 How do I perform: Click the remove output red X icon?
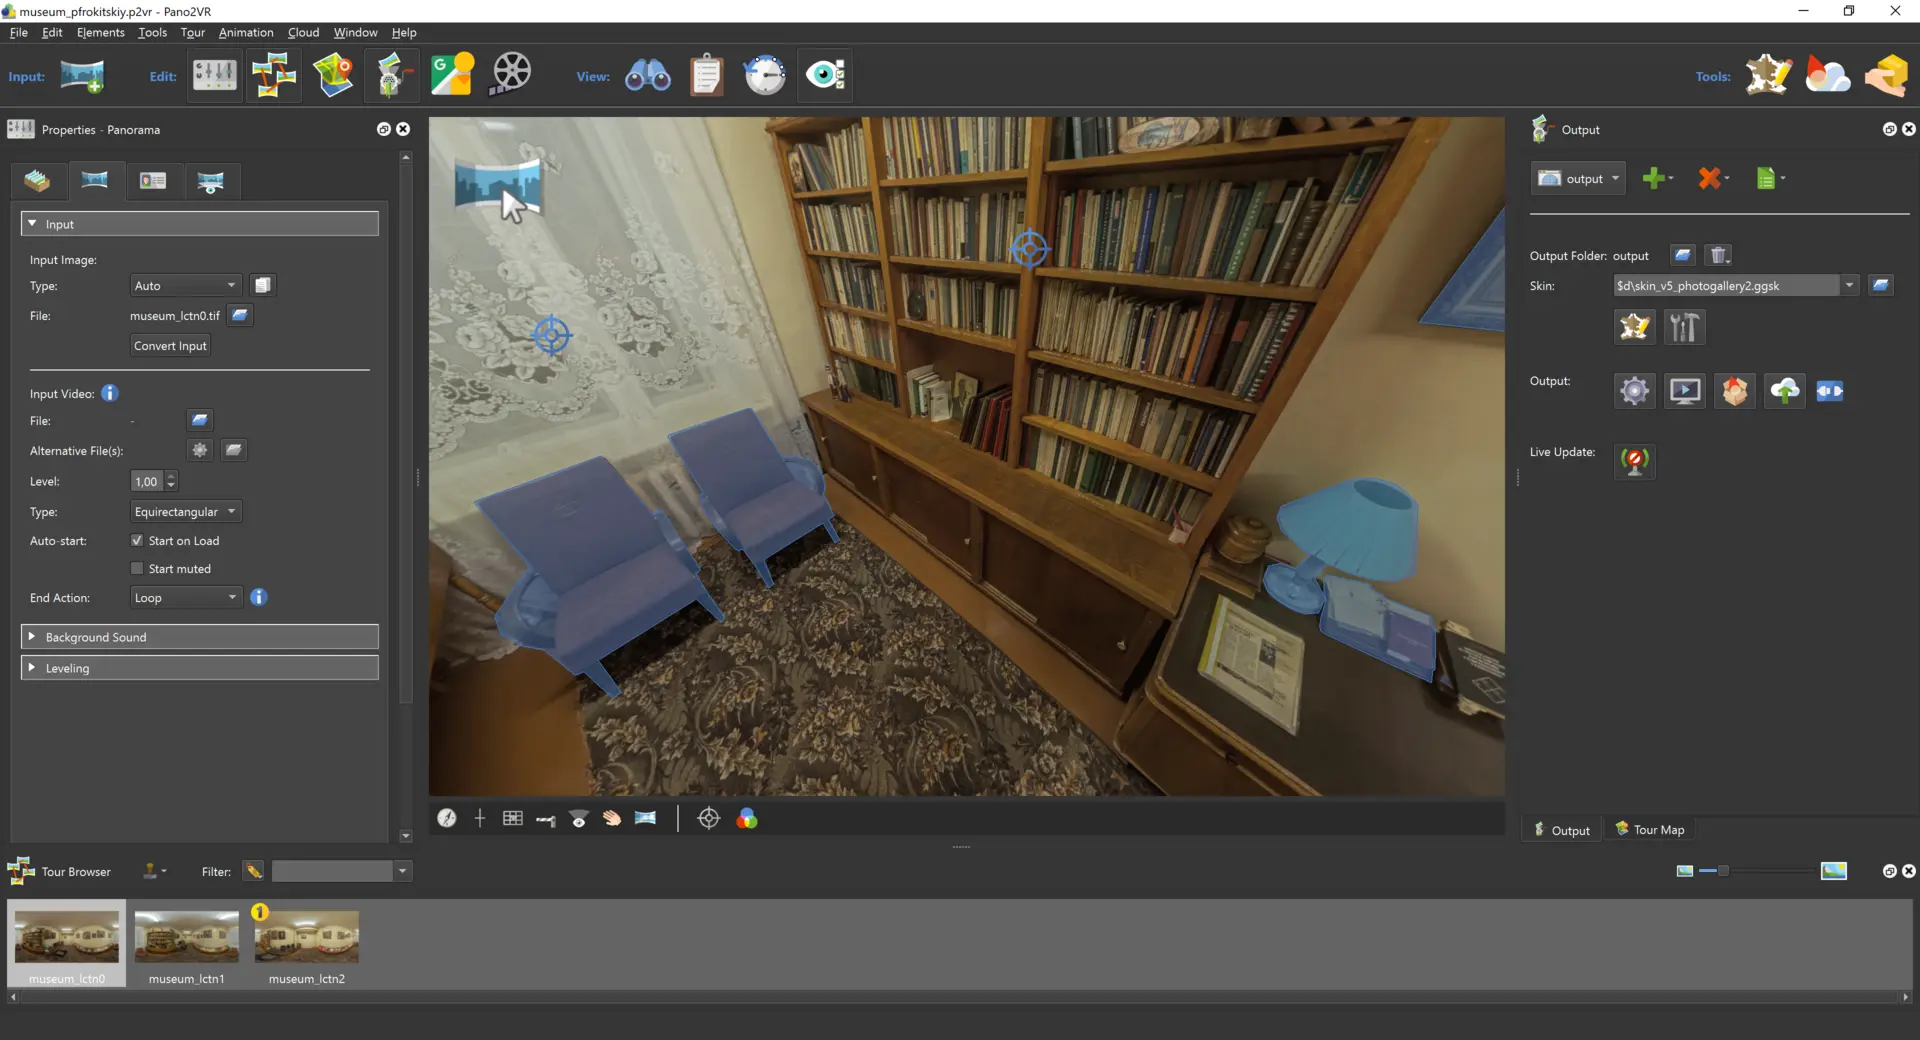click(x=1709, y=178)
